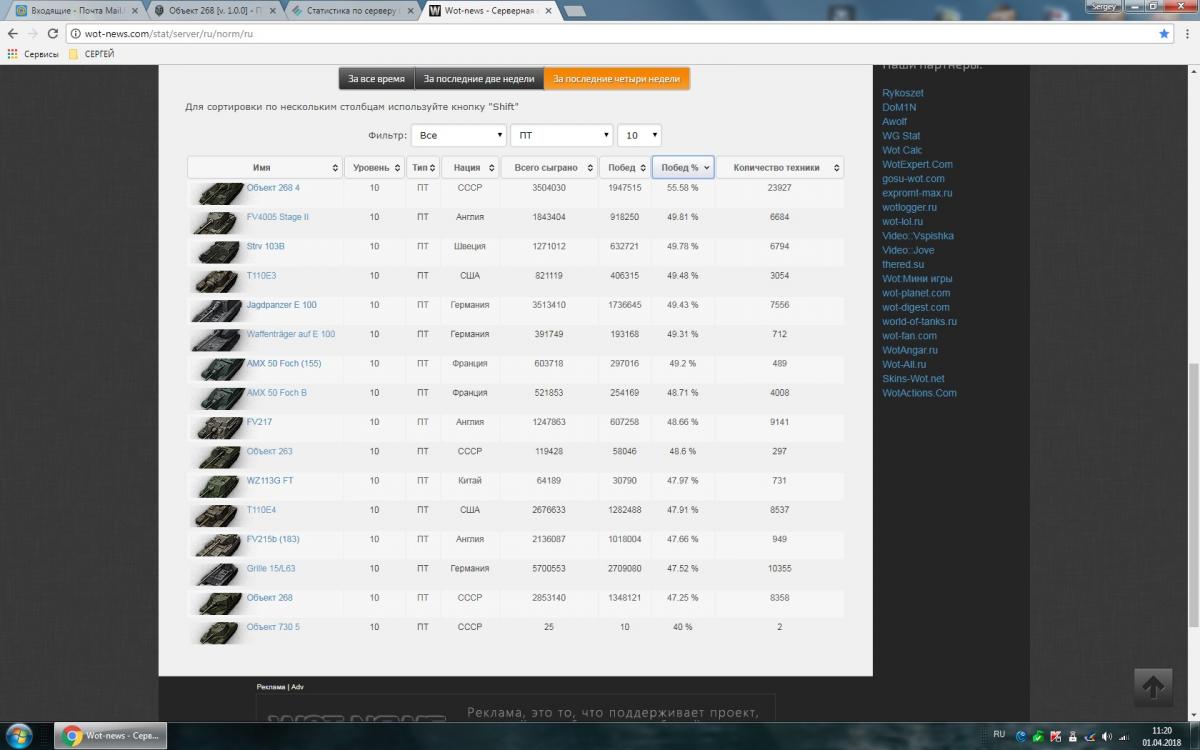Open the AMX 50 Foch B link
Screen dimensions: 1200x750
pos(277,393)
